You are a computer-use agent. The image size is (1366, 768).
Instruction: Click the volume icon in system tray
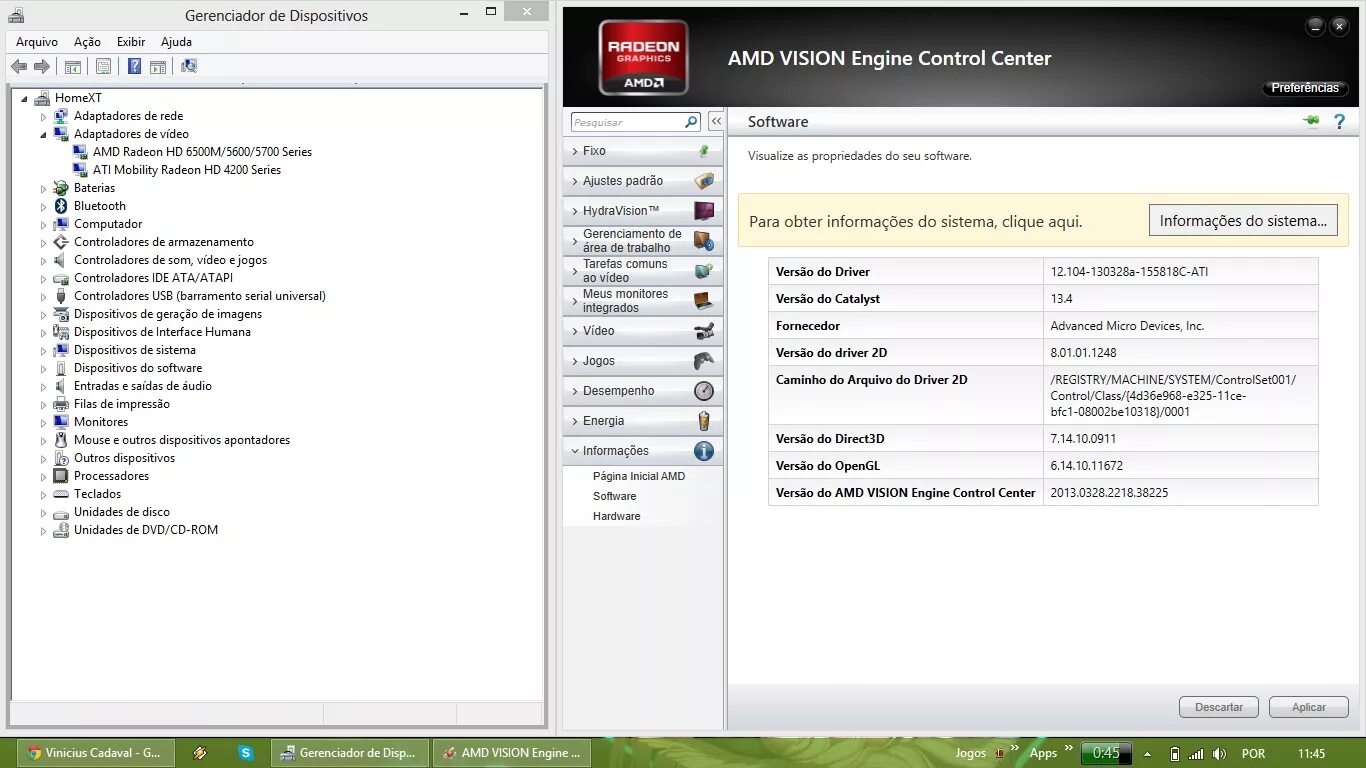[1219, 754]
